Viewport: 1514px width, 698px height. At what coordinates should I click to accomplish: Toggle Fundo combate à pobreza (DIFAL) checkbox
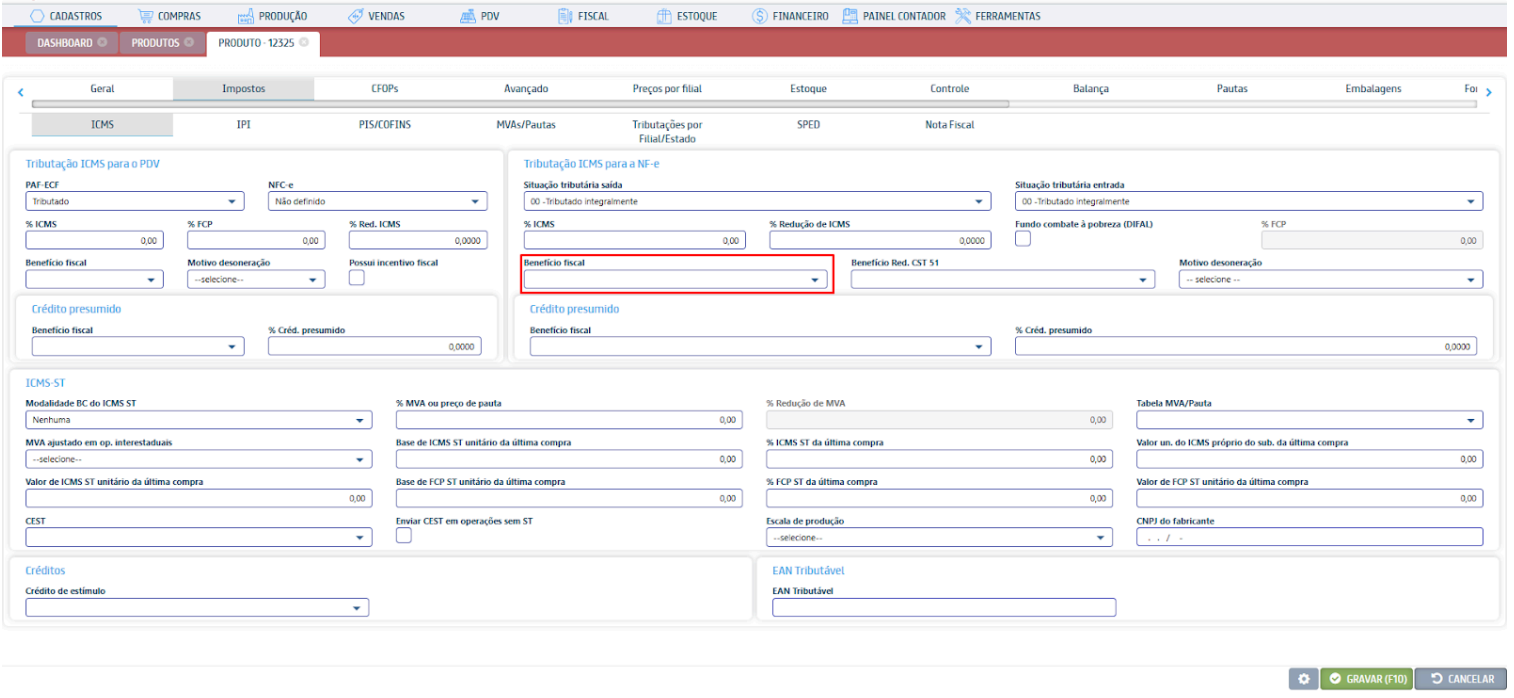tap(1023, 240)
